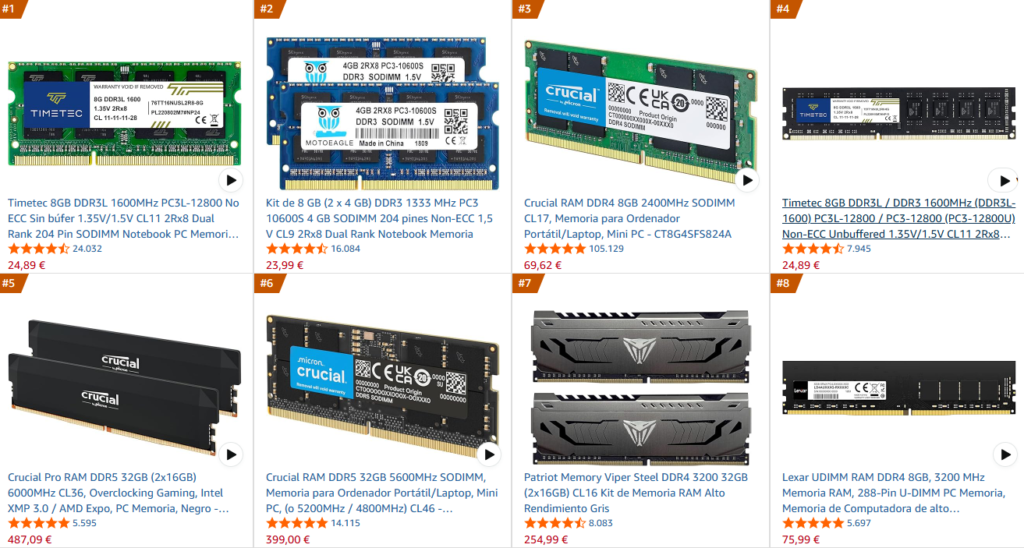View the 105.129 reviews for Crucial DDR4
1024x548 pixels.
click(x=606, y=249)
